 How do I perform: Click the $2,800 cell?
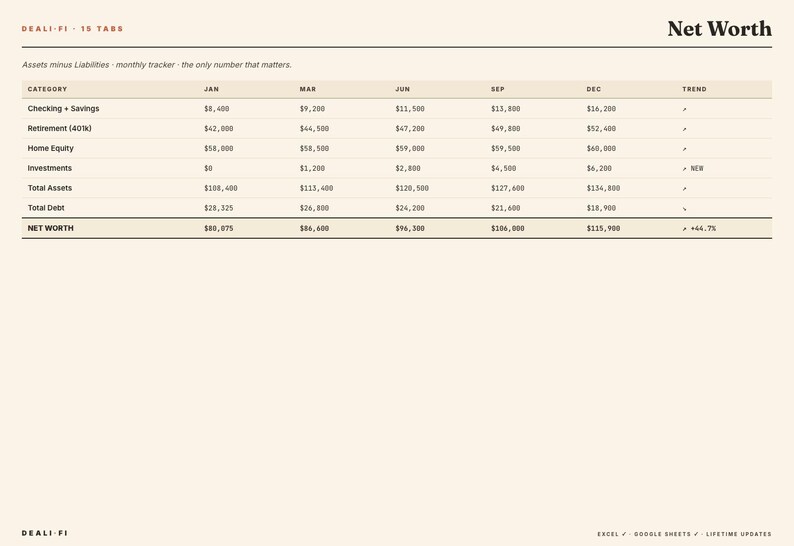pos(408,168)
